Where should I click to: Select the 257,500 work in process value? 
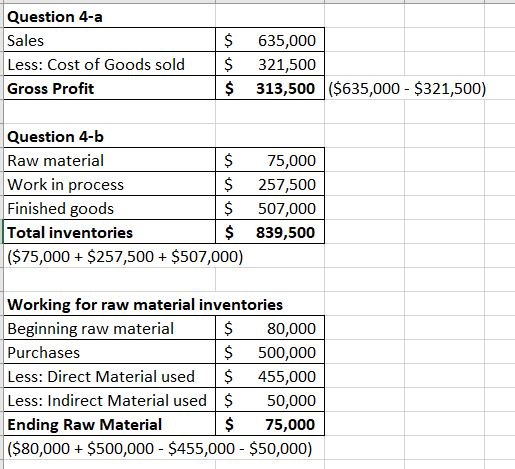pyautogui.click(x=270, y=184)
